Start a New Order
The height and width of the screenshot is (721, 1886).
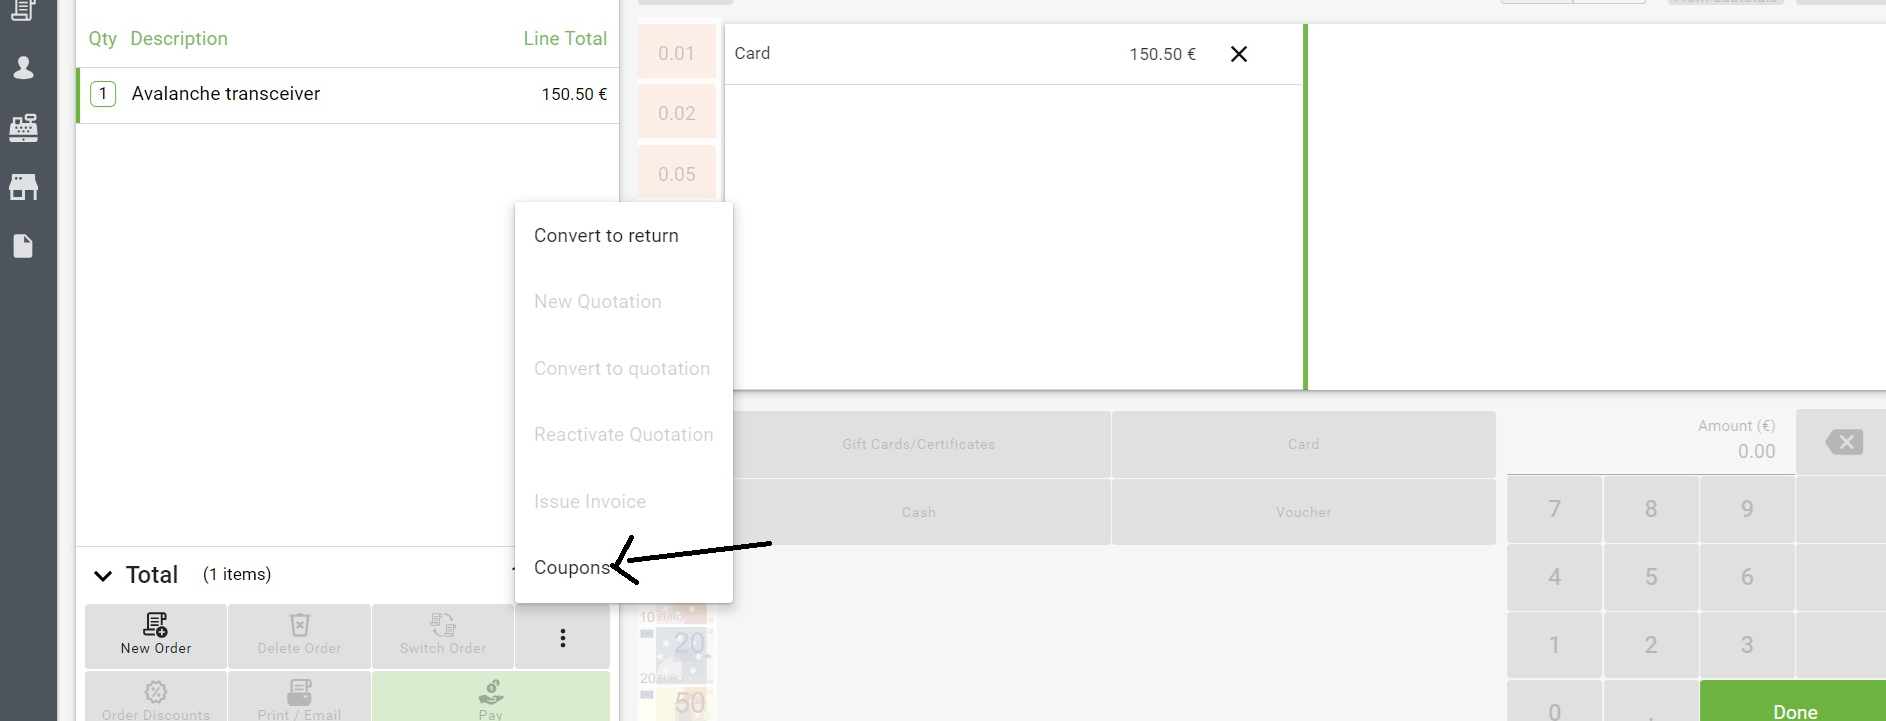[x=156, y=636]
